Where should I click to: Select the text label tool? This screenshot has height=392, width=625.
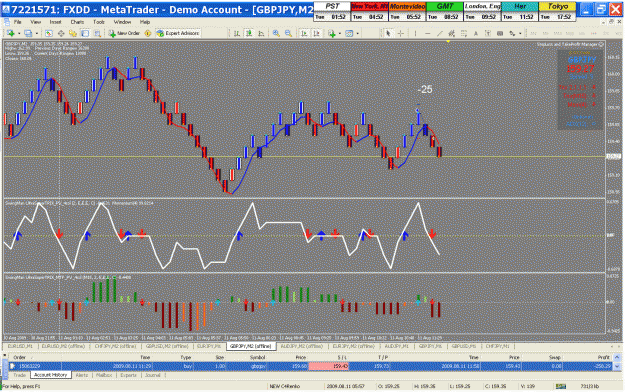tap(487, 33)
